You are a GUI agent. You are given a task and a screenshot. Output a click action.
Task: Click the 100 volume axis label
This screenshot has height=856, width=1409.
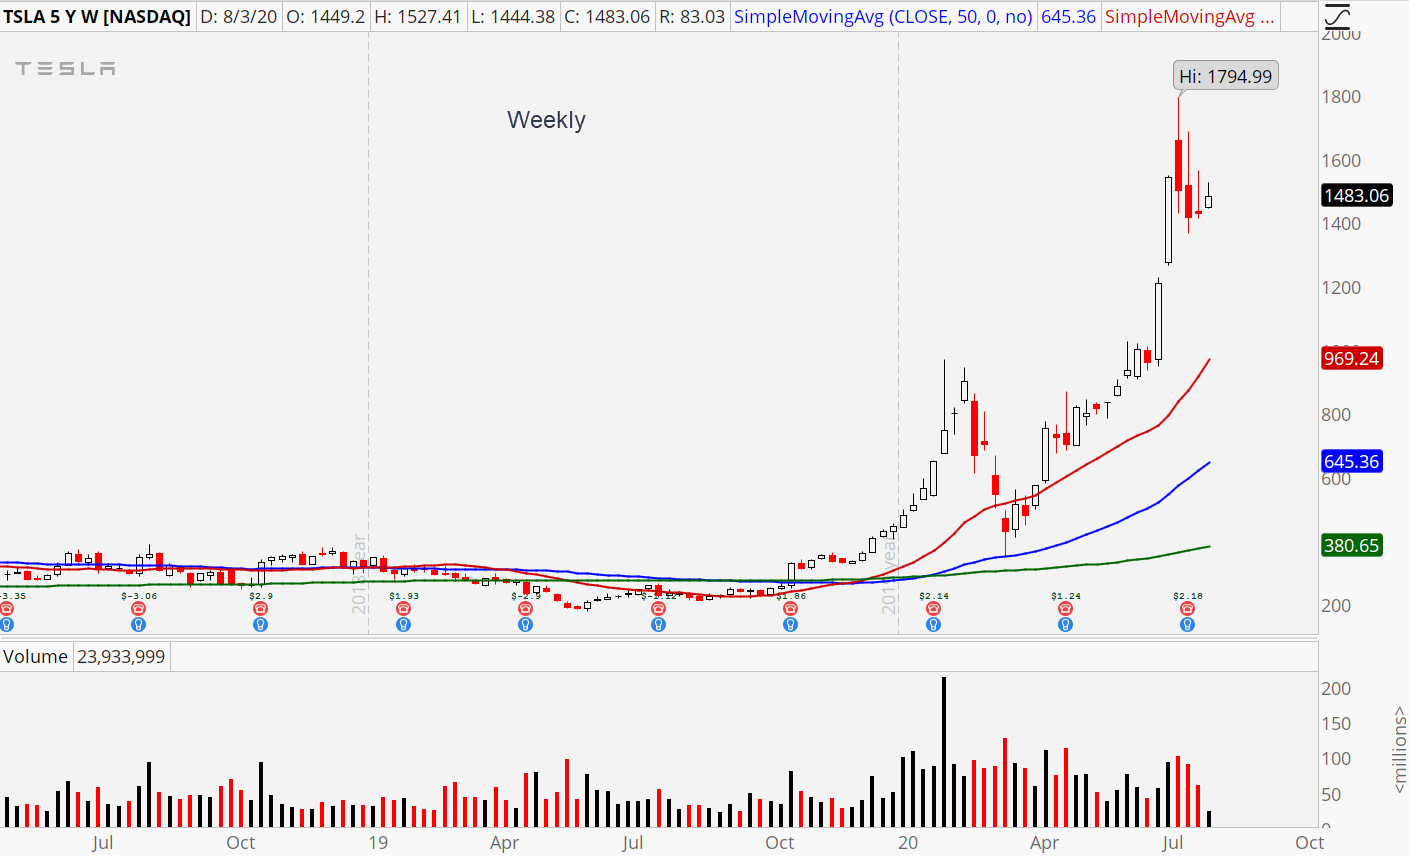pyautogui.click(x=1336, y=759)
